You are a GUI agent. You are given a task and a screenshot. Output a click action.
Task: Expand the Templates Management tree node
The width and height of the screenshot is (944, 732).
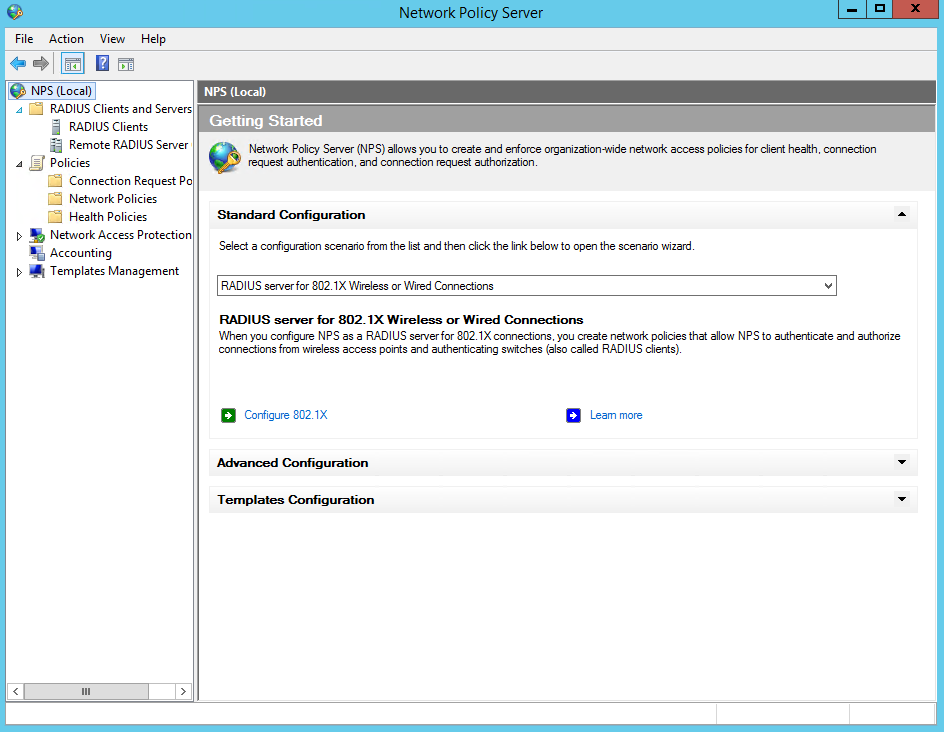click(x=19, y=272)
